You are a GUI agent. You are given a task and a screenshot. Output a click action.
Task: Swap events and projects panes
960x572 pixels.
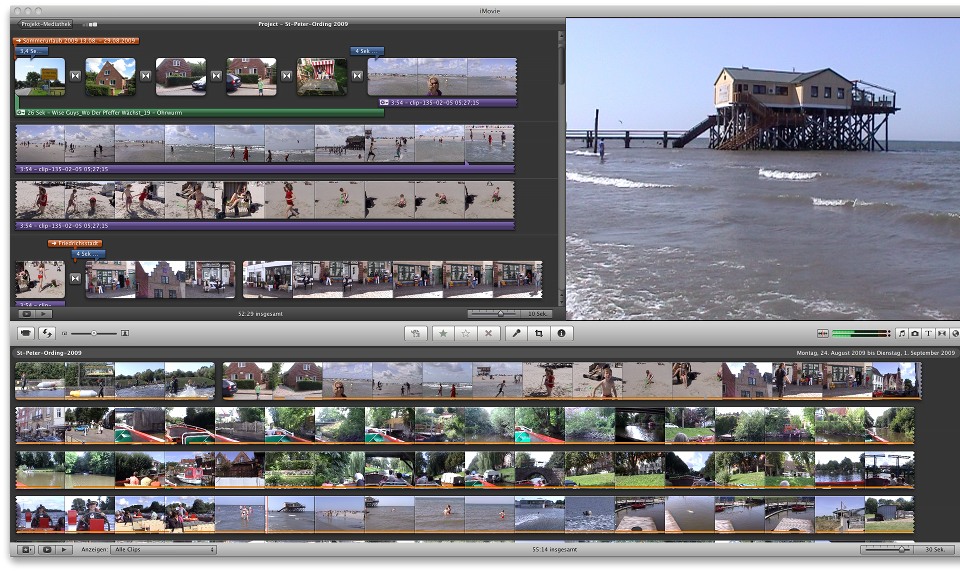[x=47, y=333]
